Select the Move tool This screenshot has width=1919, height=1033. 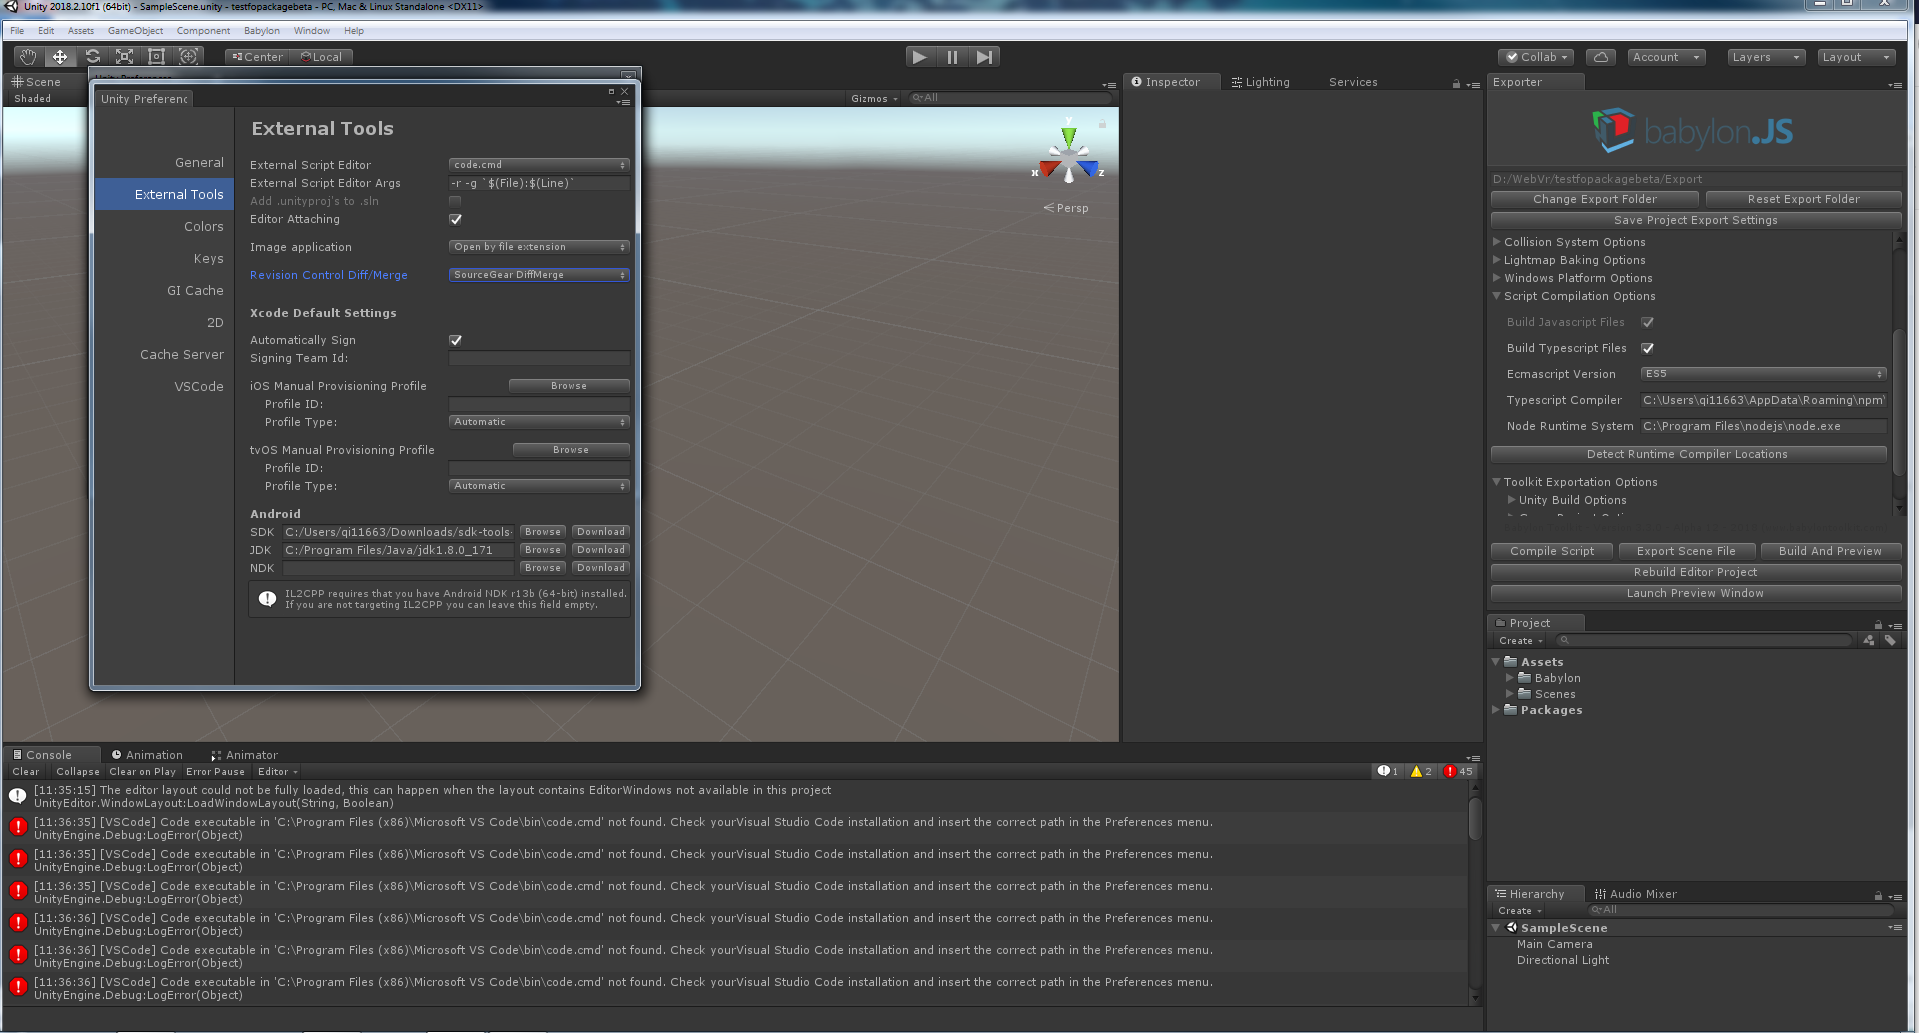[60, 57]
